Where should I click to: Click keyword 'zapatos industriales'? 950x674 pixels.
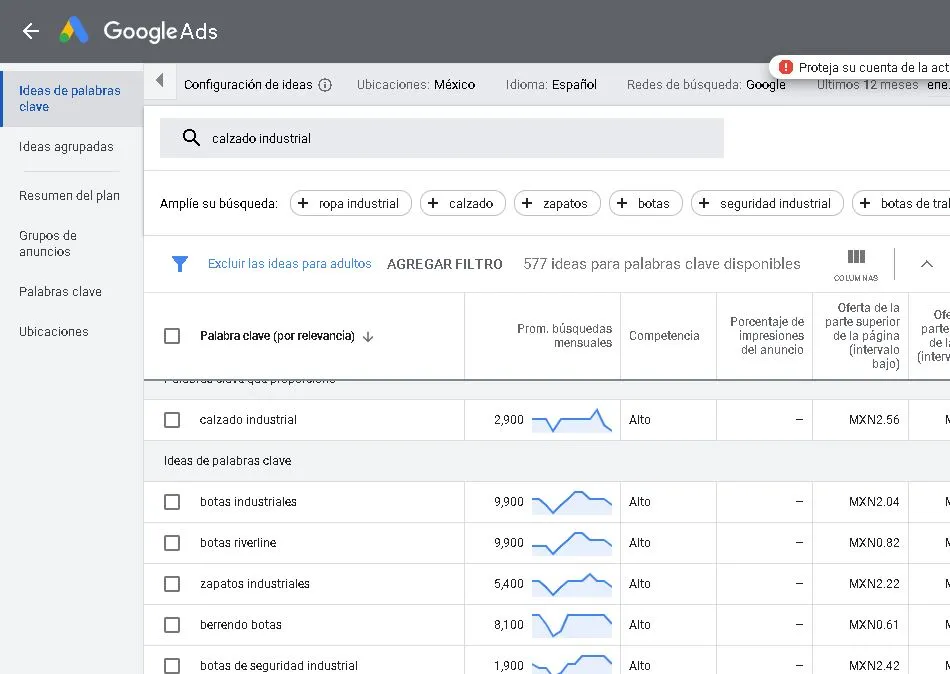[254, 584]
